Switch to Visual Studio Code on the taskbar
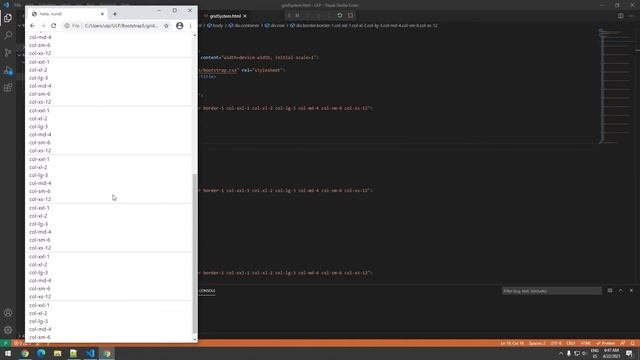 90,353
